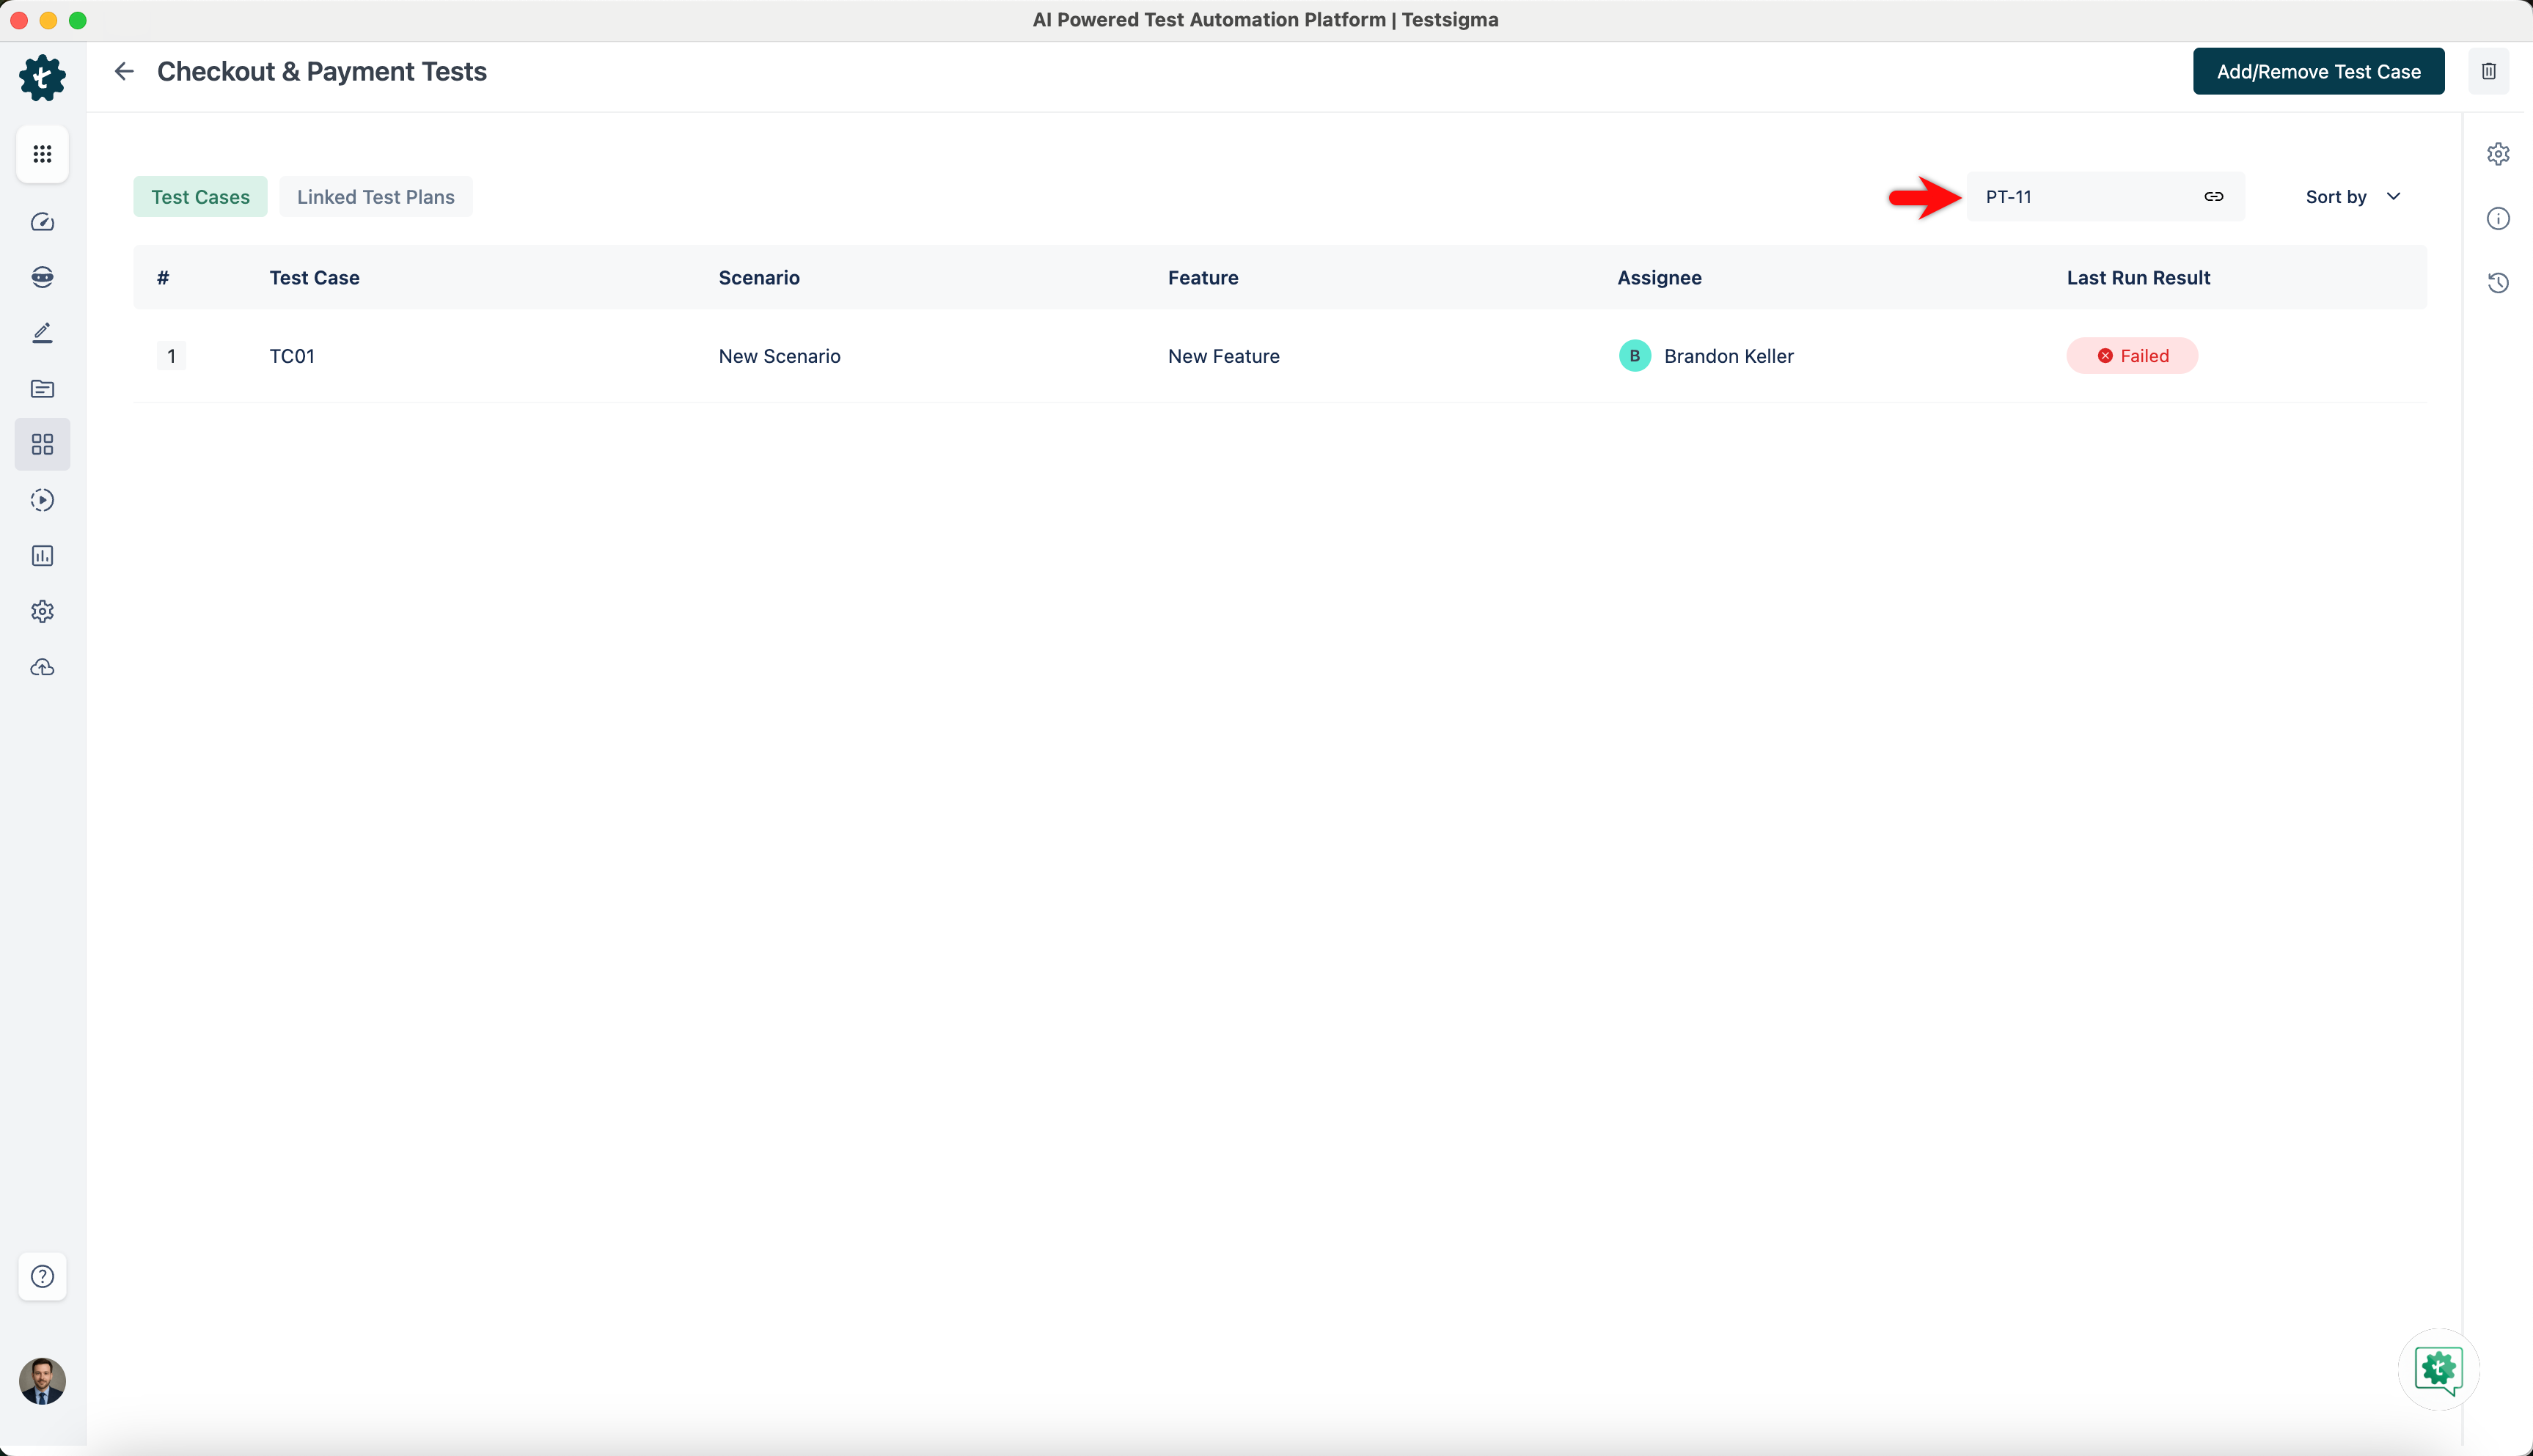Show details via the right-panel info icon

point(2497,219)
